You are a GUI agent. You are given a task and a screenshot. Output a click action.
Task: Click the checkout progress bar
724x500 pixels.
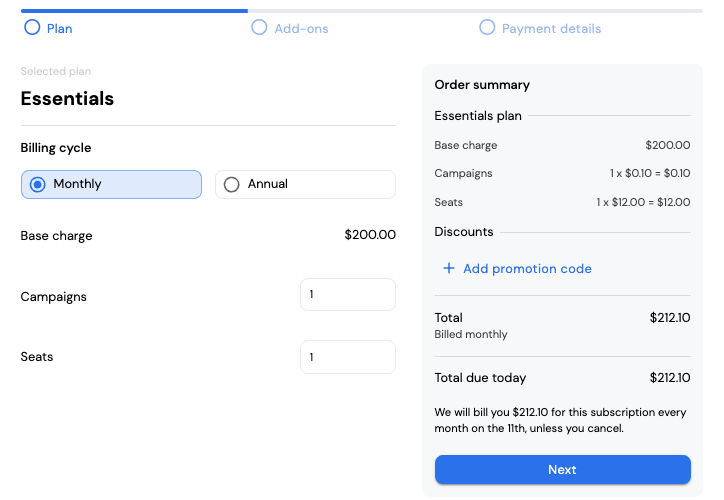(362, 11)
